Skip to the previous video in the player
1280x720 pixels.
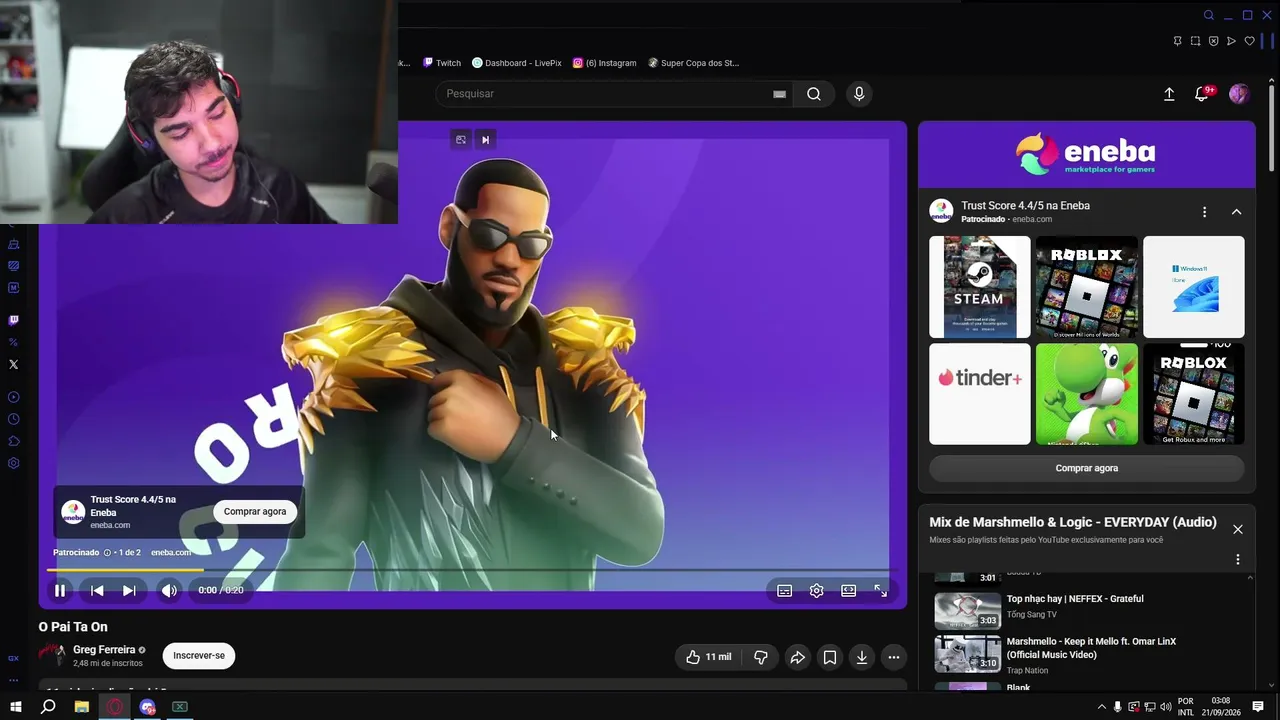[97, 591]
